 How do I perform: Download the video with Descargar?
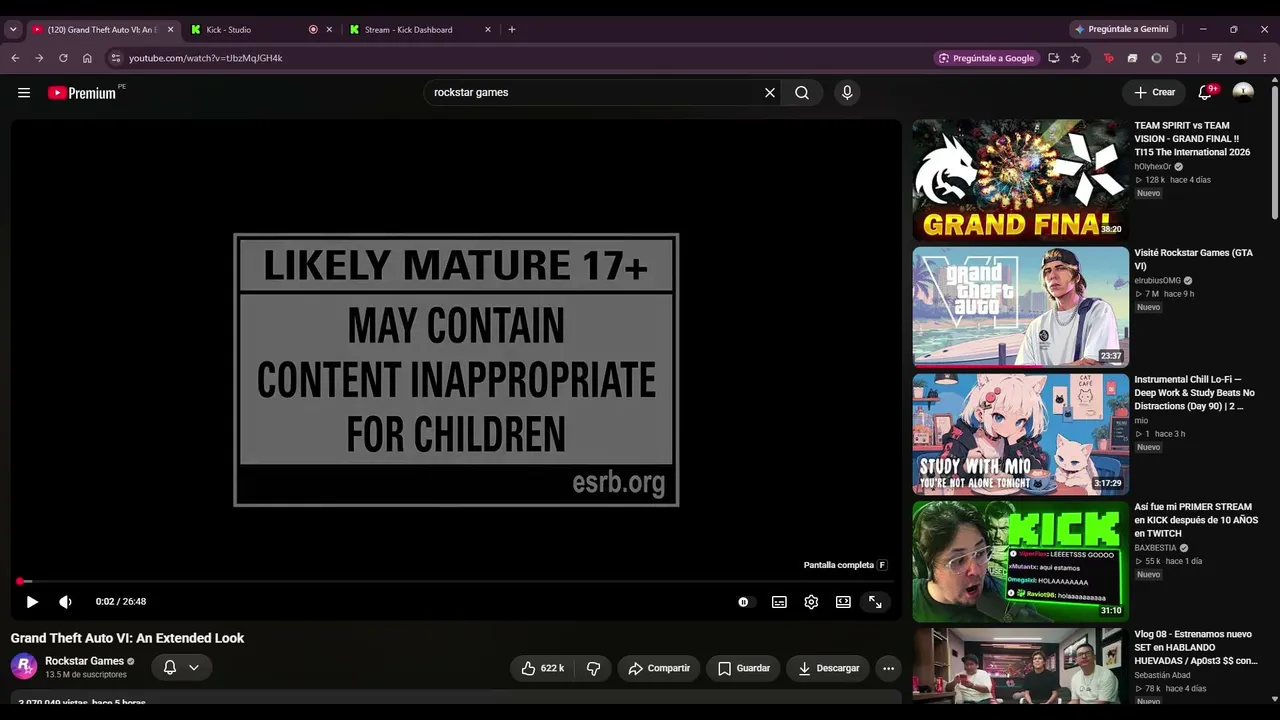828,668
